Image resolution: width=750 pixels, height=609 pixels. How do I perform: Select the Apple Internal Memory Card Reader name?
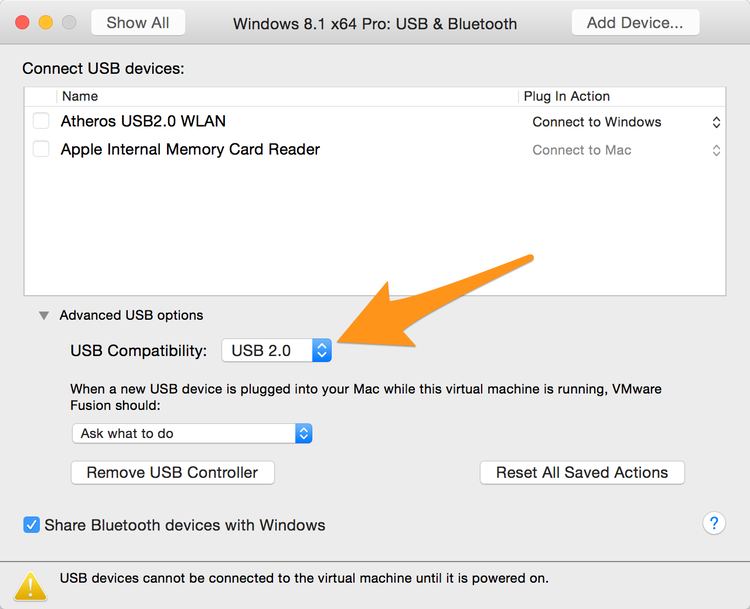pos(190,149)
